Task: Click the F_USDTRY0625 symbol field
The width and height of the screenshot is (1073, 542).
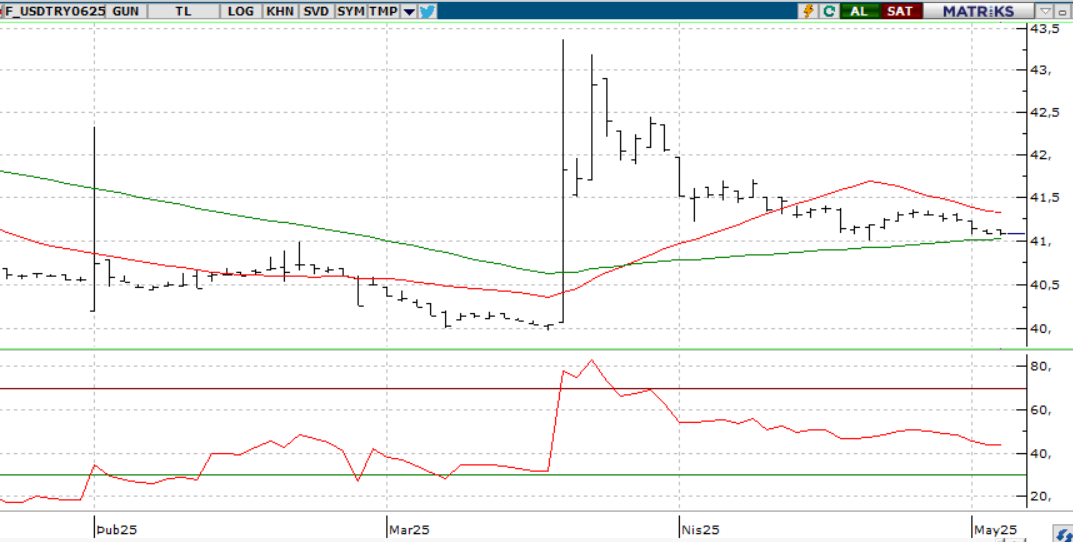Action: (53, 11)
